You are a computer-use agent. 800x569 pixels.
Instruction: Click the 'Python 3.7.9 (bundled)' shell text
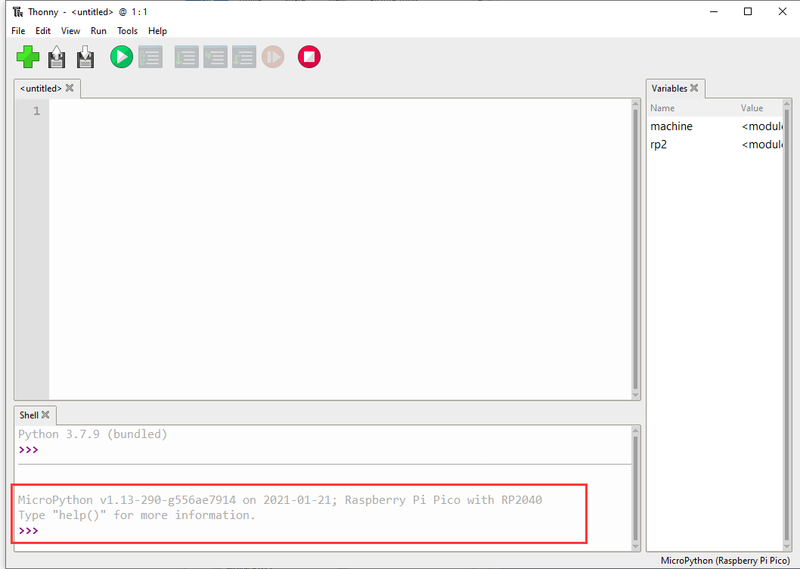pyautogui.click(x=93, y=434)
